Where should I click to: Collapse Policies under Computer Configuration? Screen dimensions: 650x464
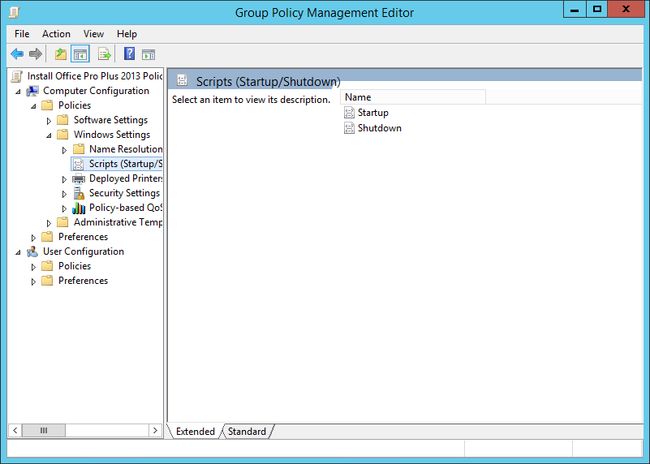[33, 107]
